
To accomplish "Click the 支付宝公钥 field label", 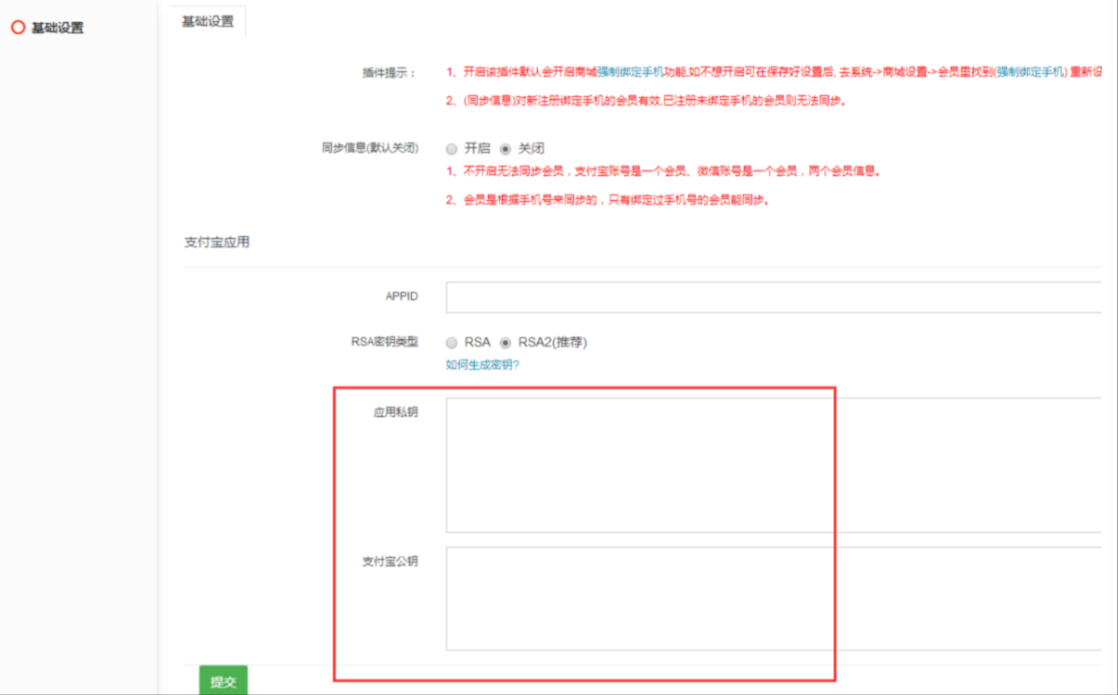I will (390, 561).
